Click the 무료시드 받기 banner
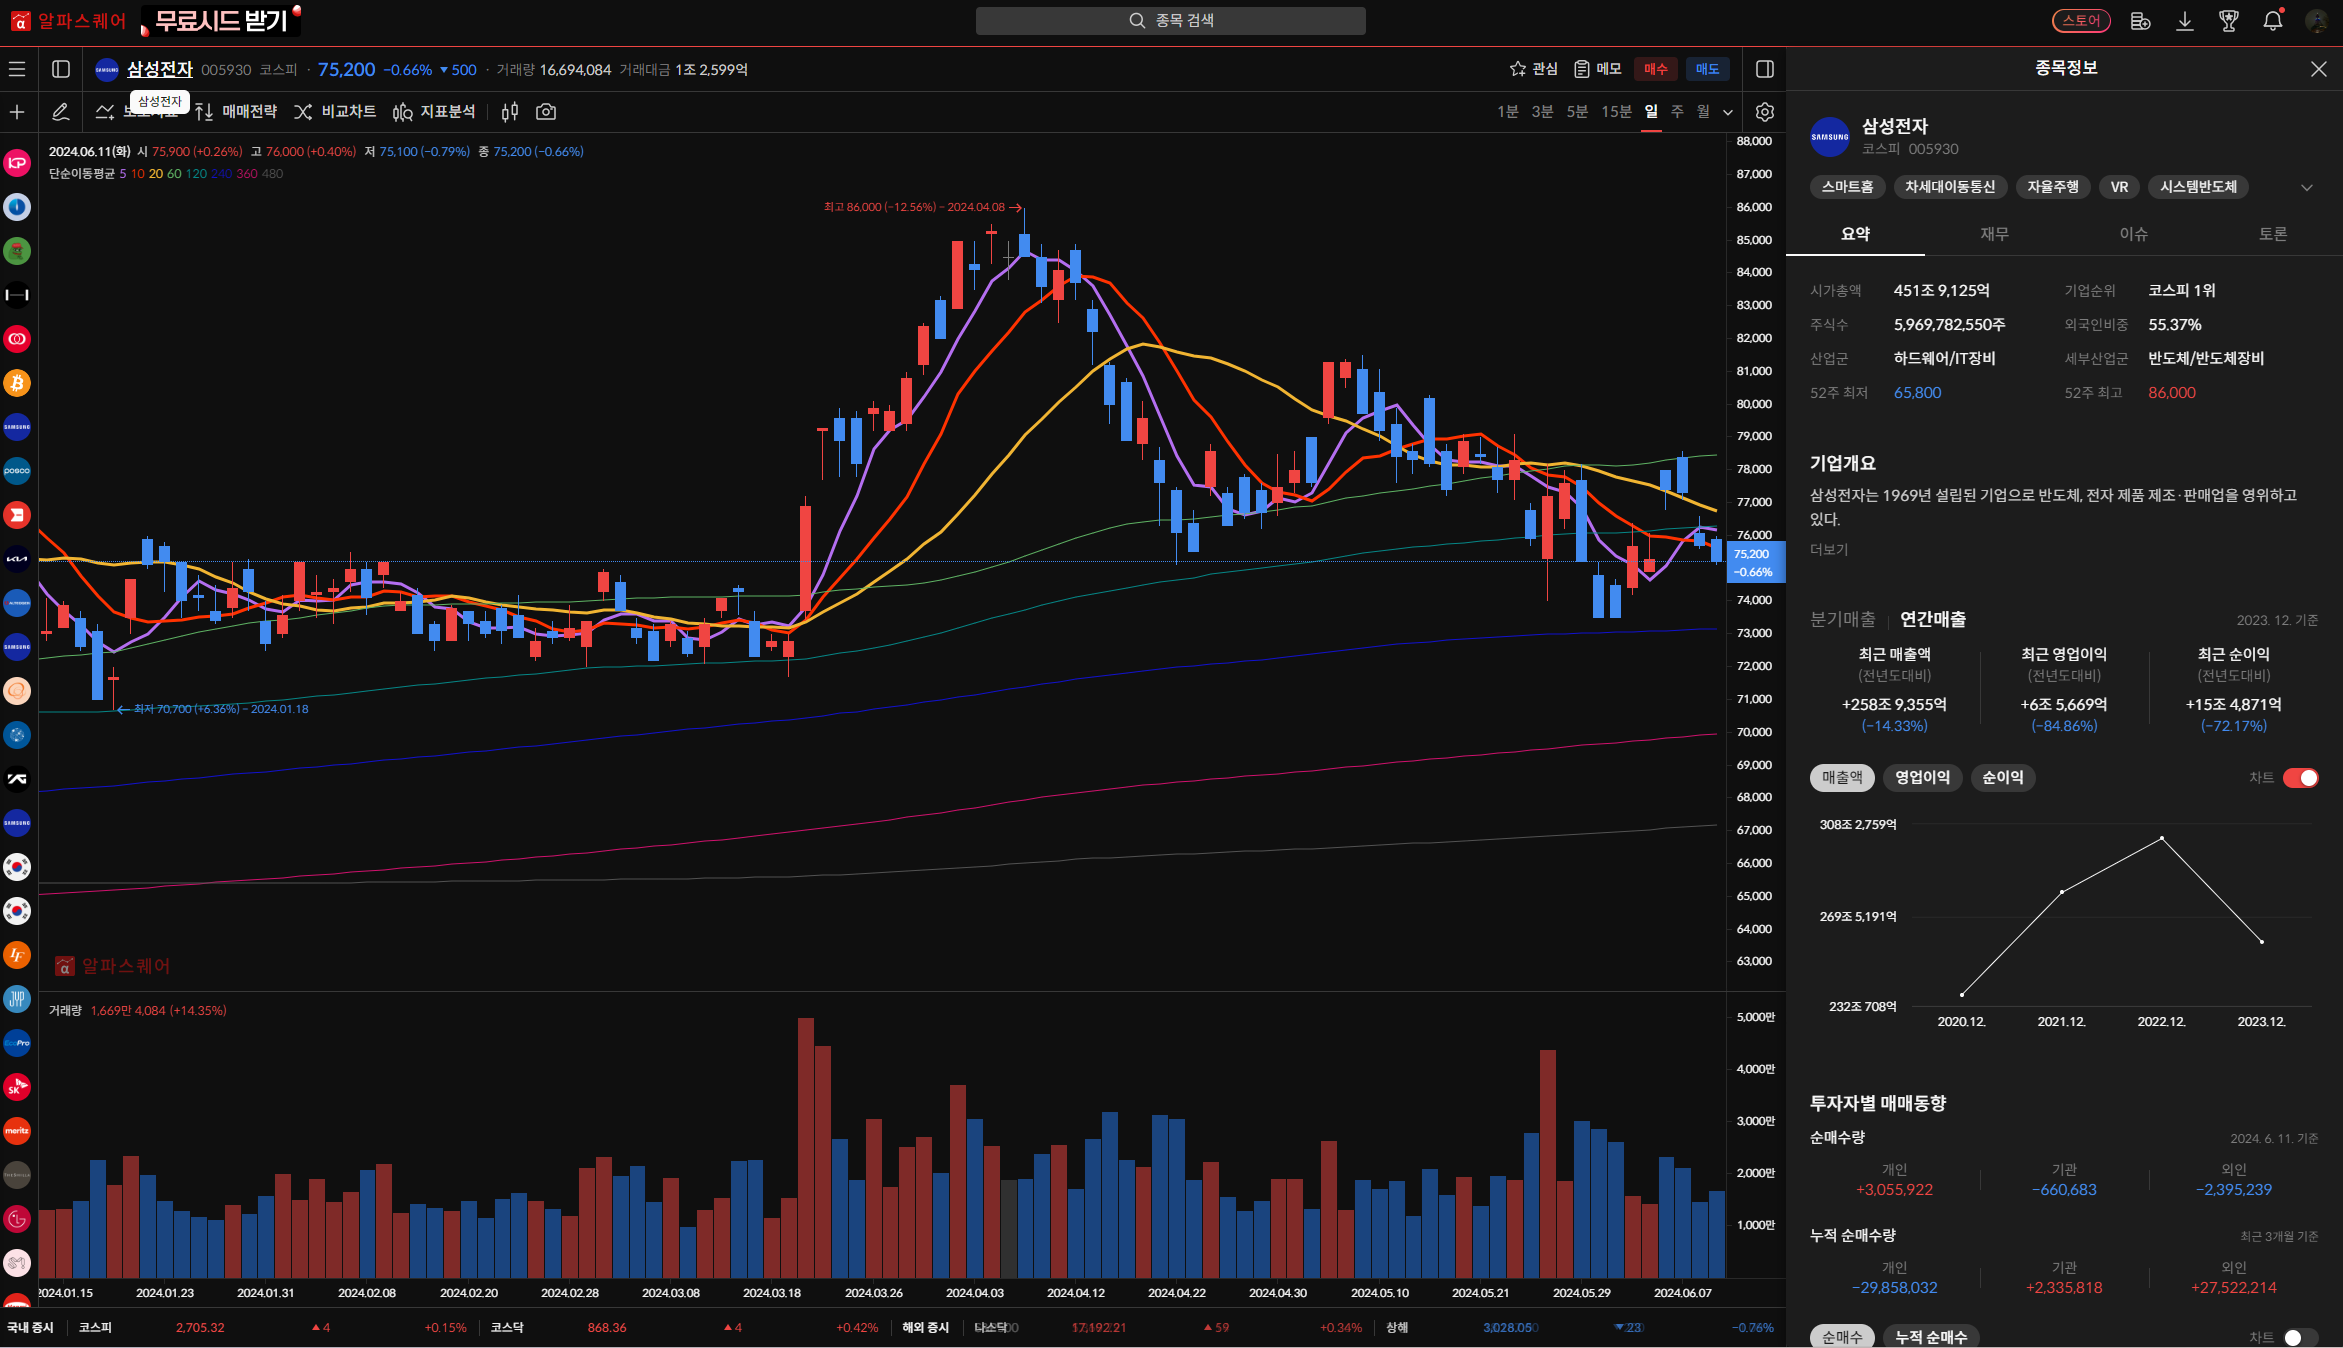Viewport: 2343px width, 1348px height. click(x=221, y=21)
